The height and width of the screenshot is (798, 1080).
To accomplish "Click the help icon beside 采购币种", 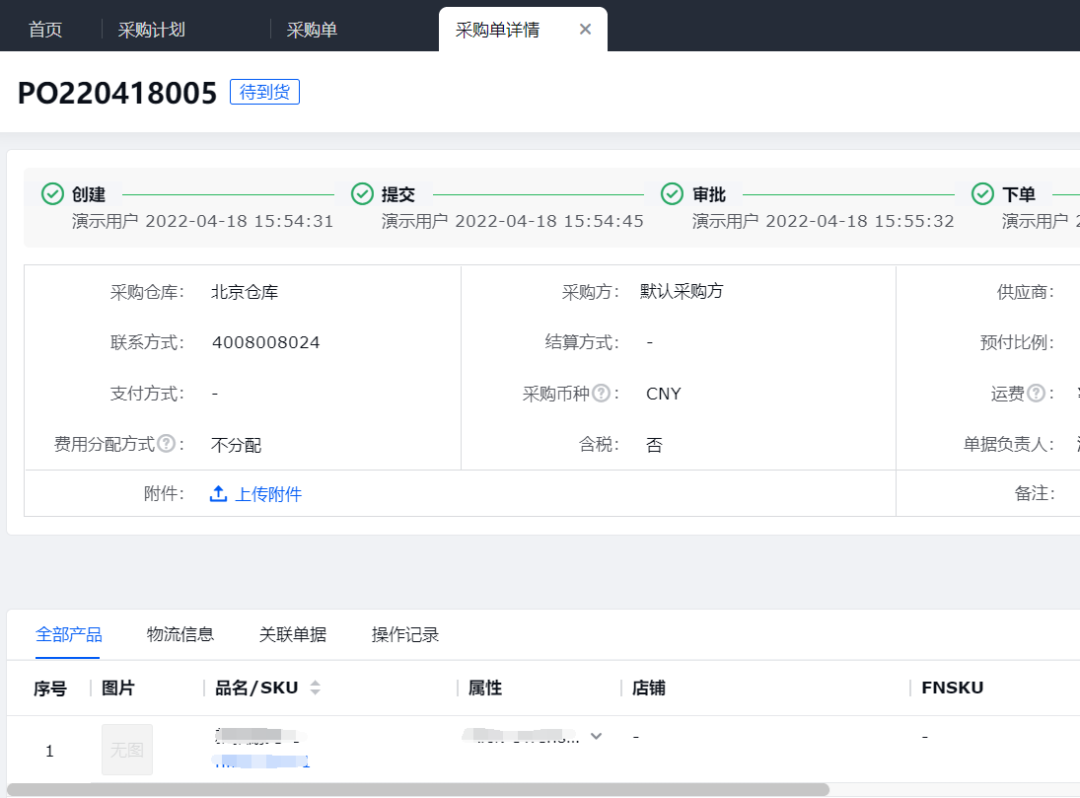I will [601, 394].
